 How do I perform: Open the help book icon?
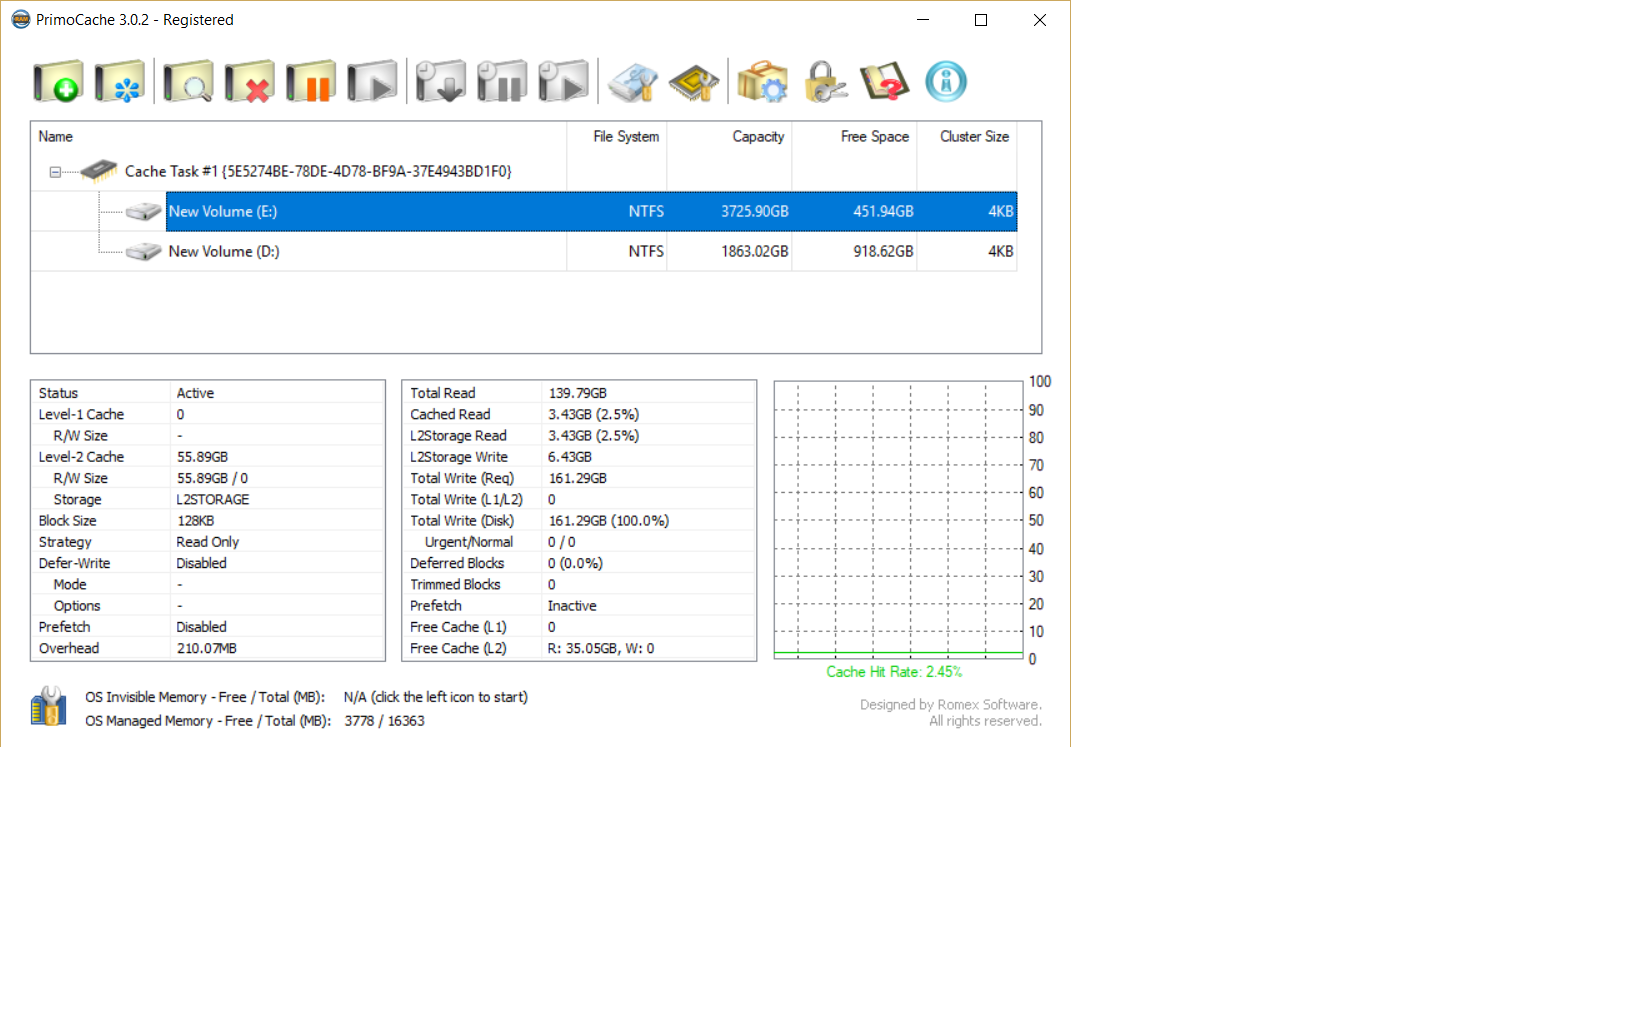click(885, 82)
